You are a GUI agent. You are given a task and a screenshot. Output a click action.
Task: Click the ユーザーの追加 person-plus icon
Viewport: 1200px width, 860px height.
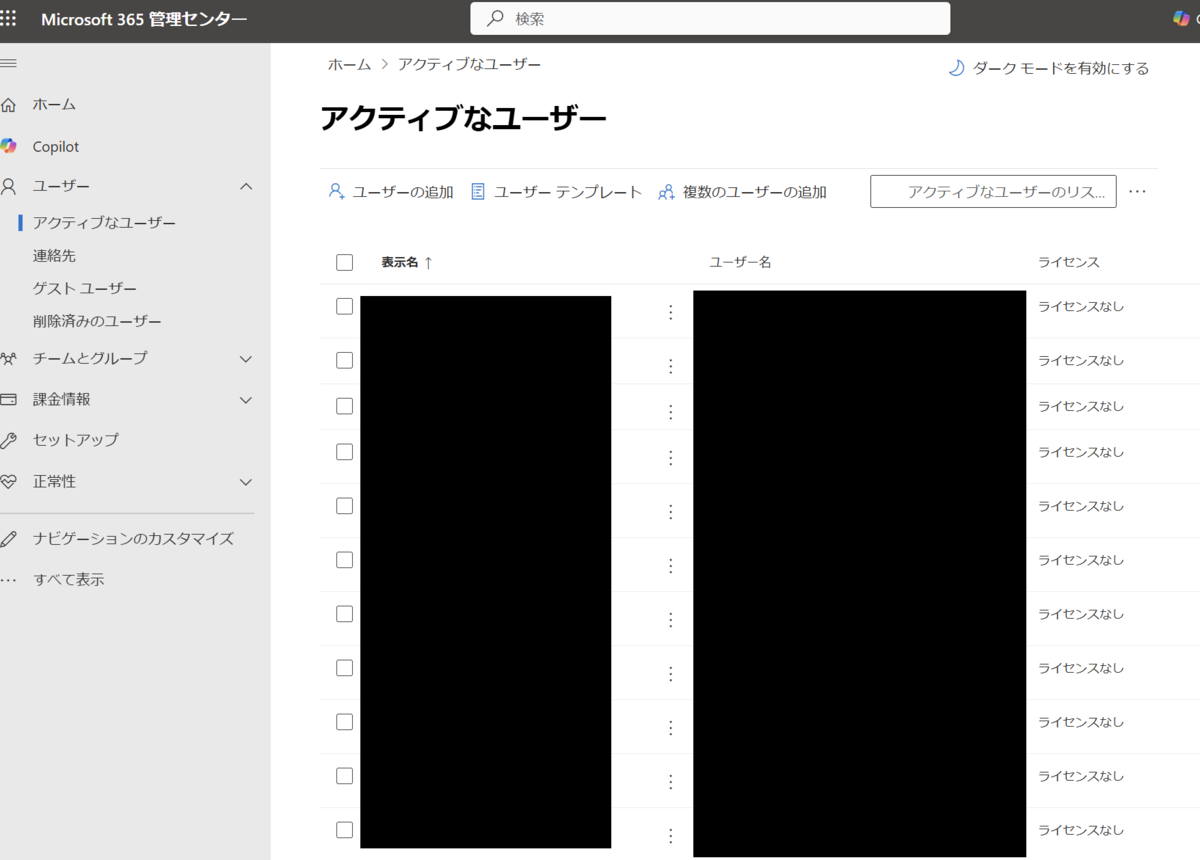(x=337, y=191)
